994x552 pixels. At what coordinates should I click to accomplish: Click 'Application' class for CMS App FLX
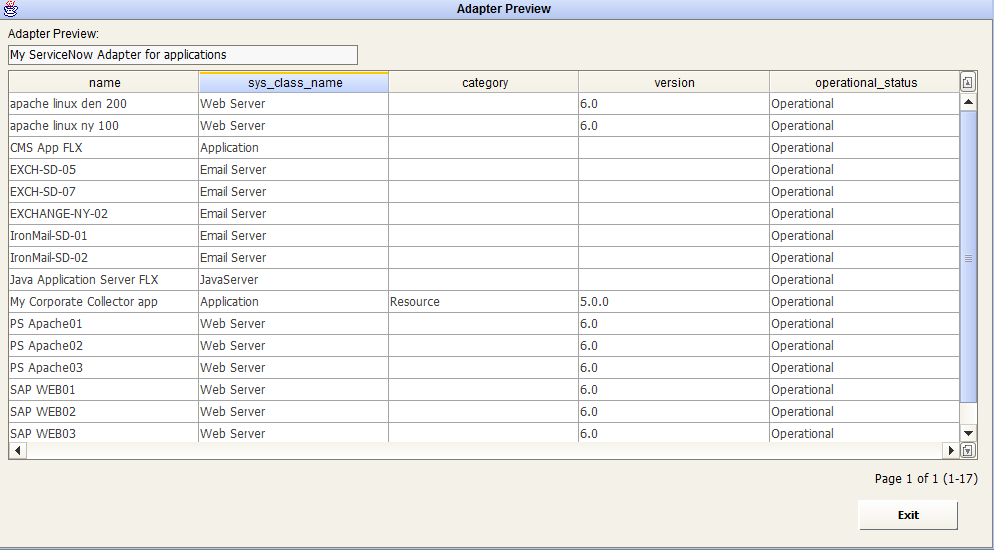pyautogui.click(x=294, y=148)
